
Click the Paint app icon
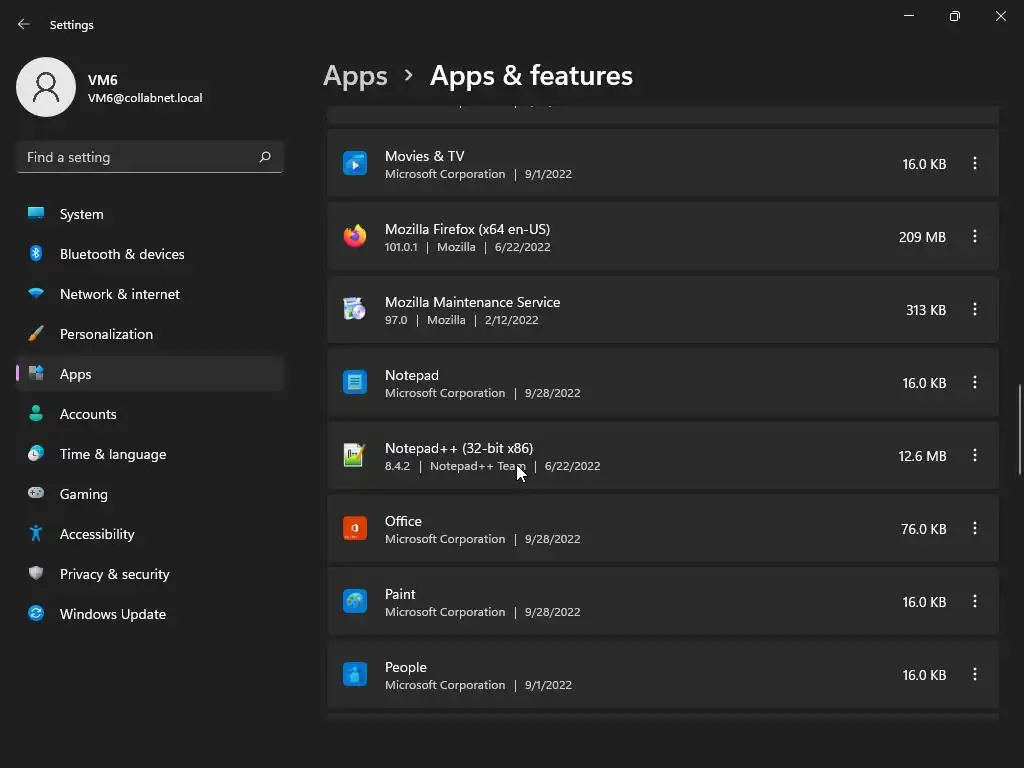(355, 601)
